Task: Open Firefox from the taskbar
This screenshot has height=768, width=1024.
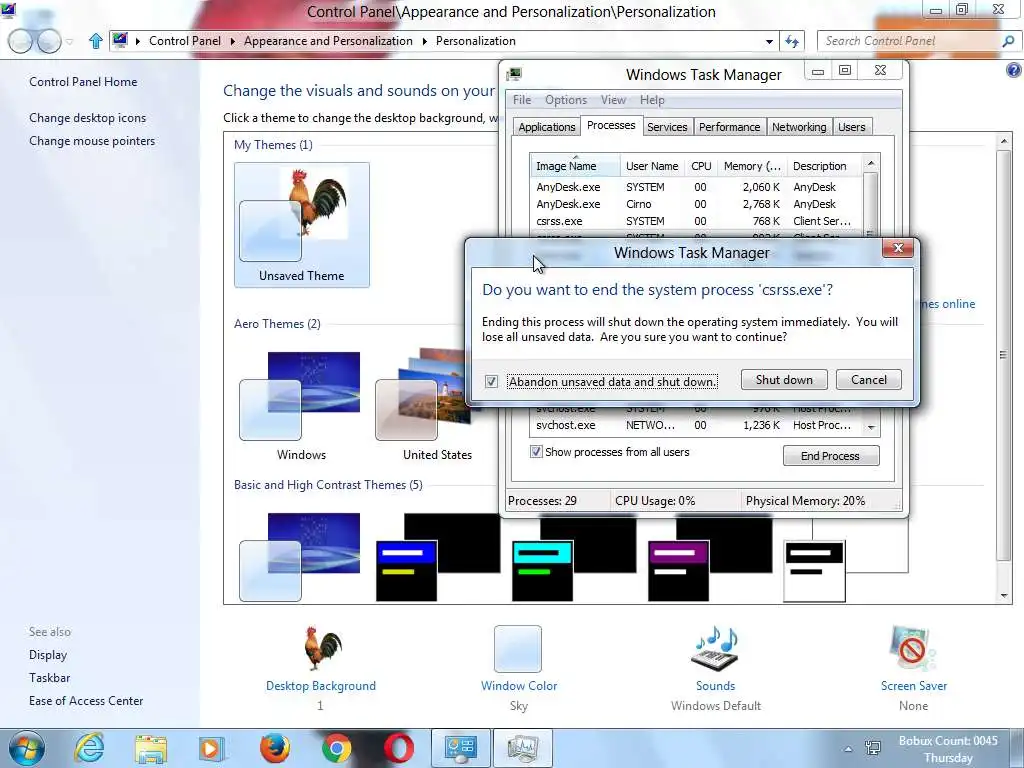Action: [x=274, y=748]
